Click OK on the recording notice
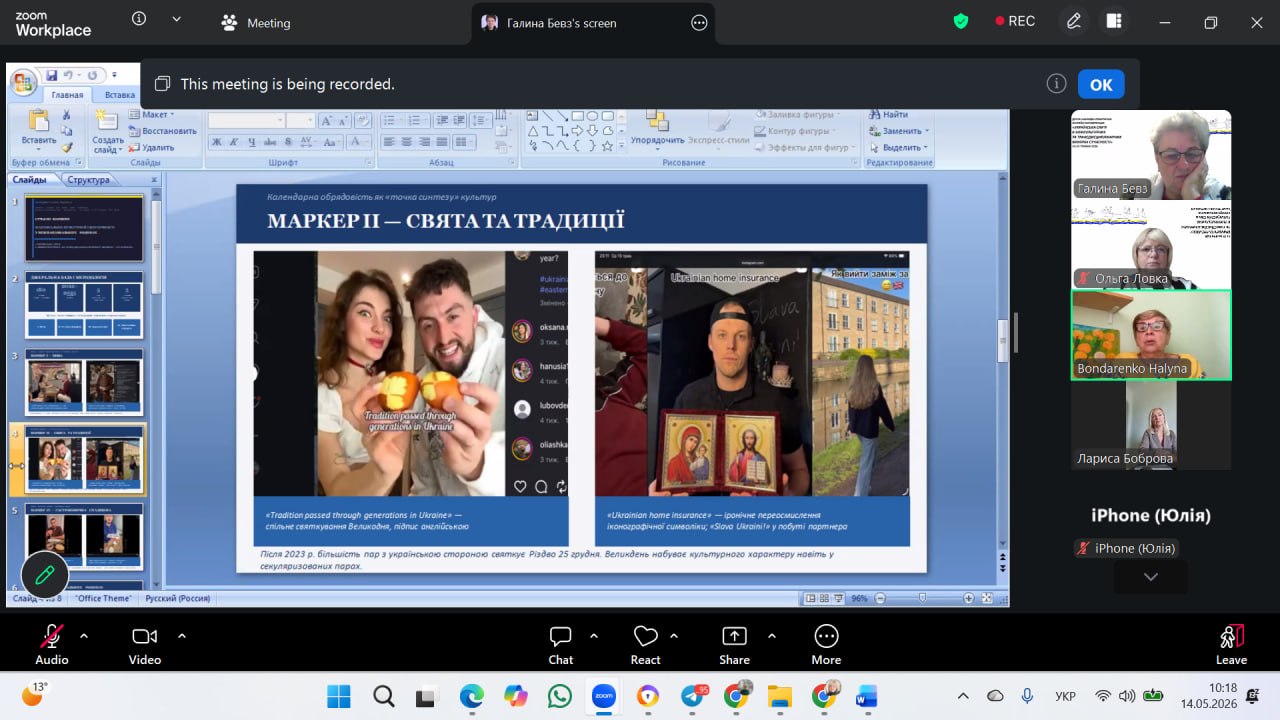 coord(1101,84)
